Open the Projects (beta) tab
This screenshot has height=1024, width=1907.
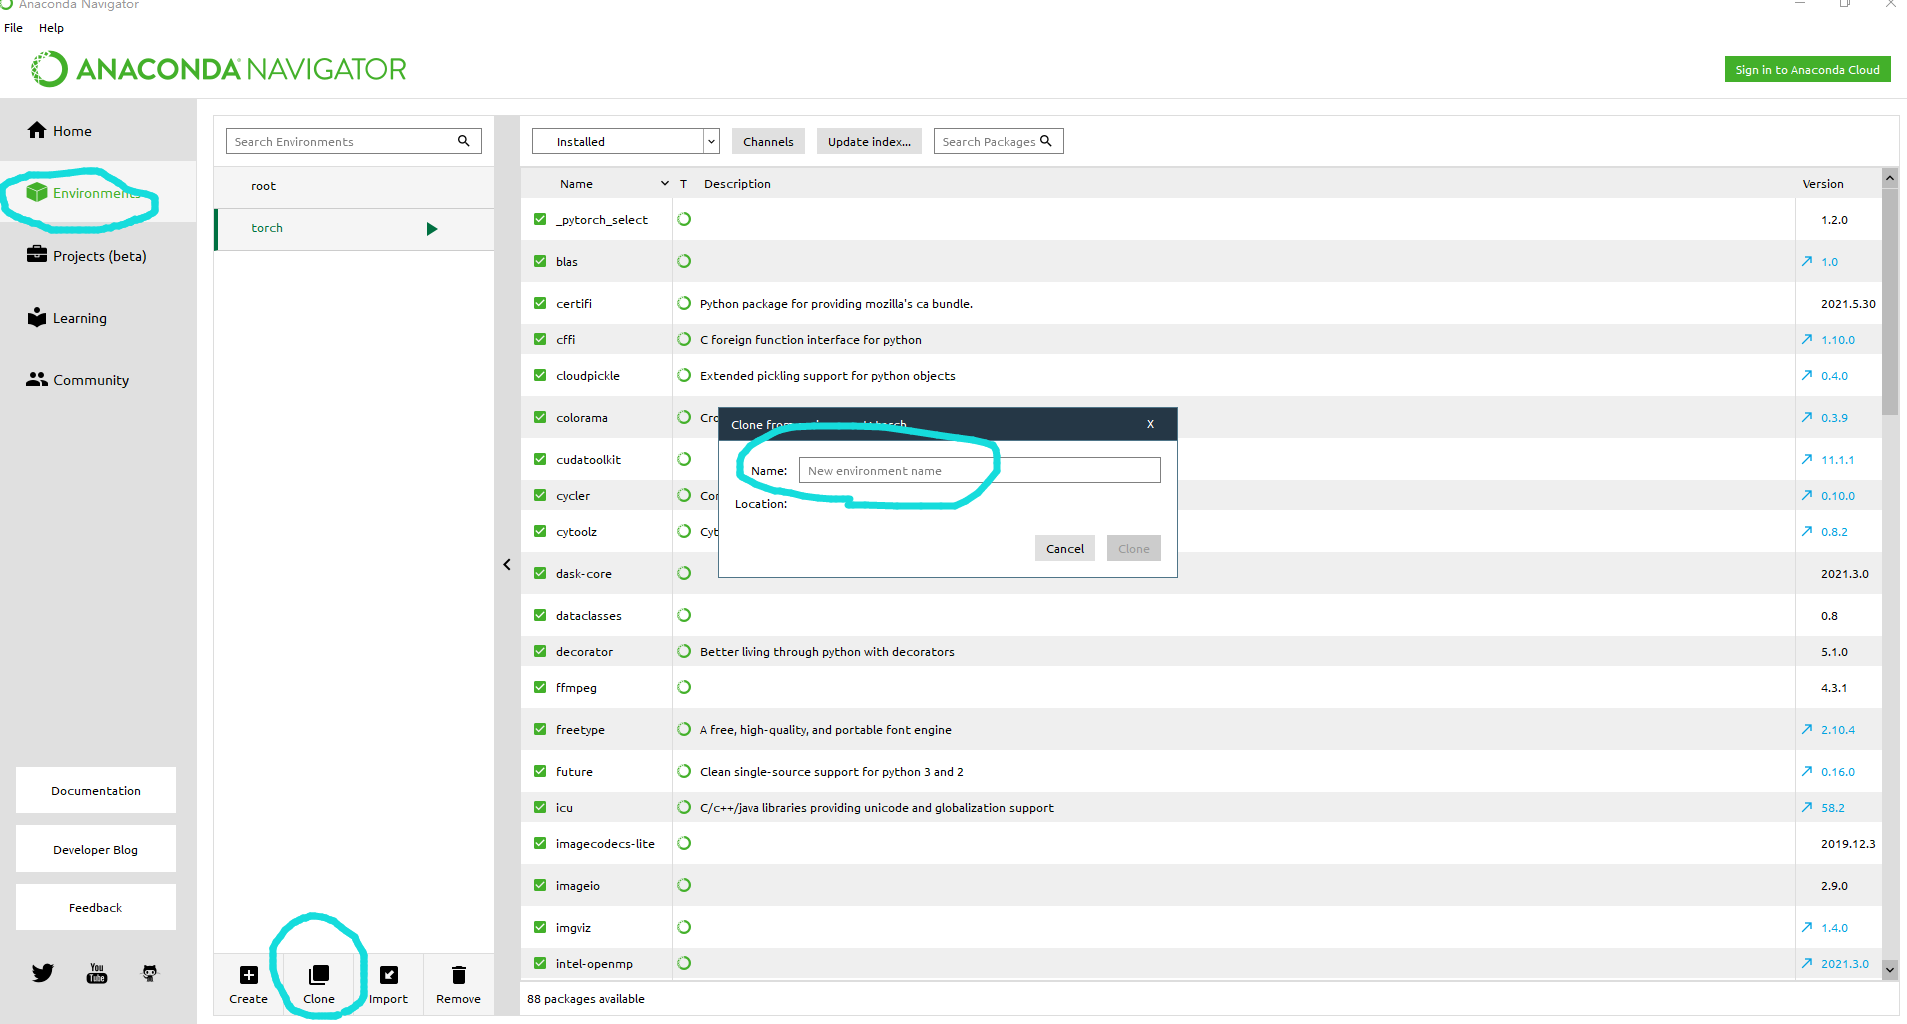tap(98, 256)
